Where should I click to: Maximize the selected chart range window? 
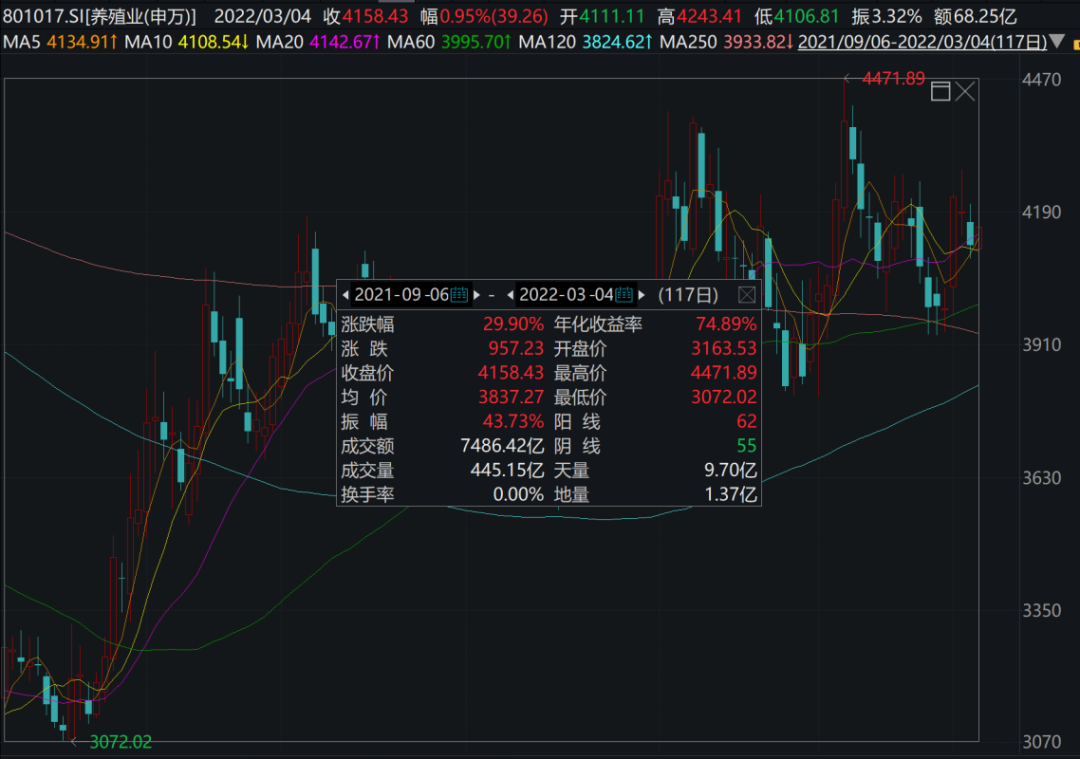(x=940, y=91)
